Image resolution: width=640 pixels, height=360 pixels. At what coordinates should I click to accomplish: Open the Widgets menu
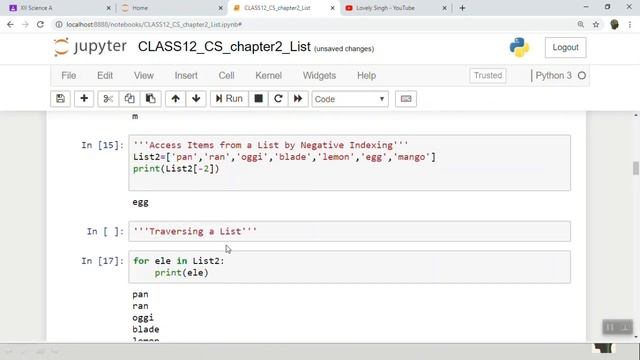(319, 76)
